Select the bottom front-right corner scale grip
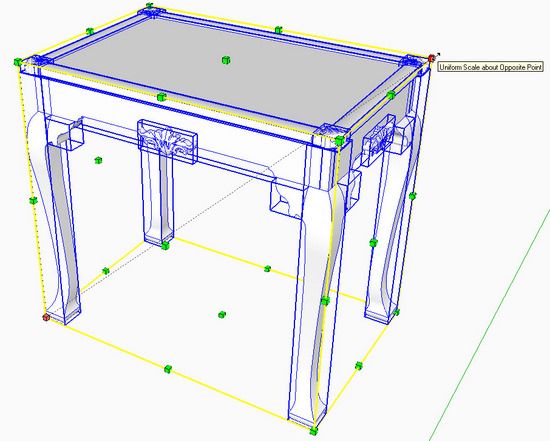Viewport: 550px width, 441px height. point(314,430)
